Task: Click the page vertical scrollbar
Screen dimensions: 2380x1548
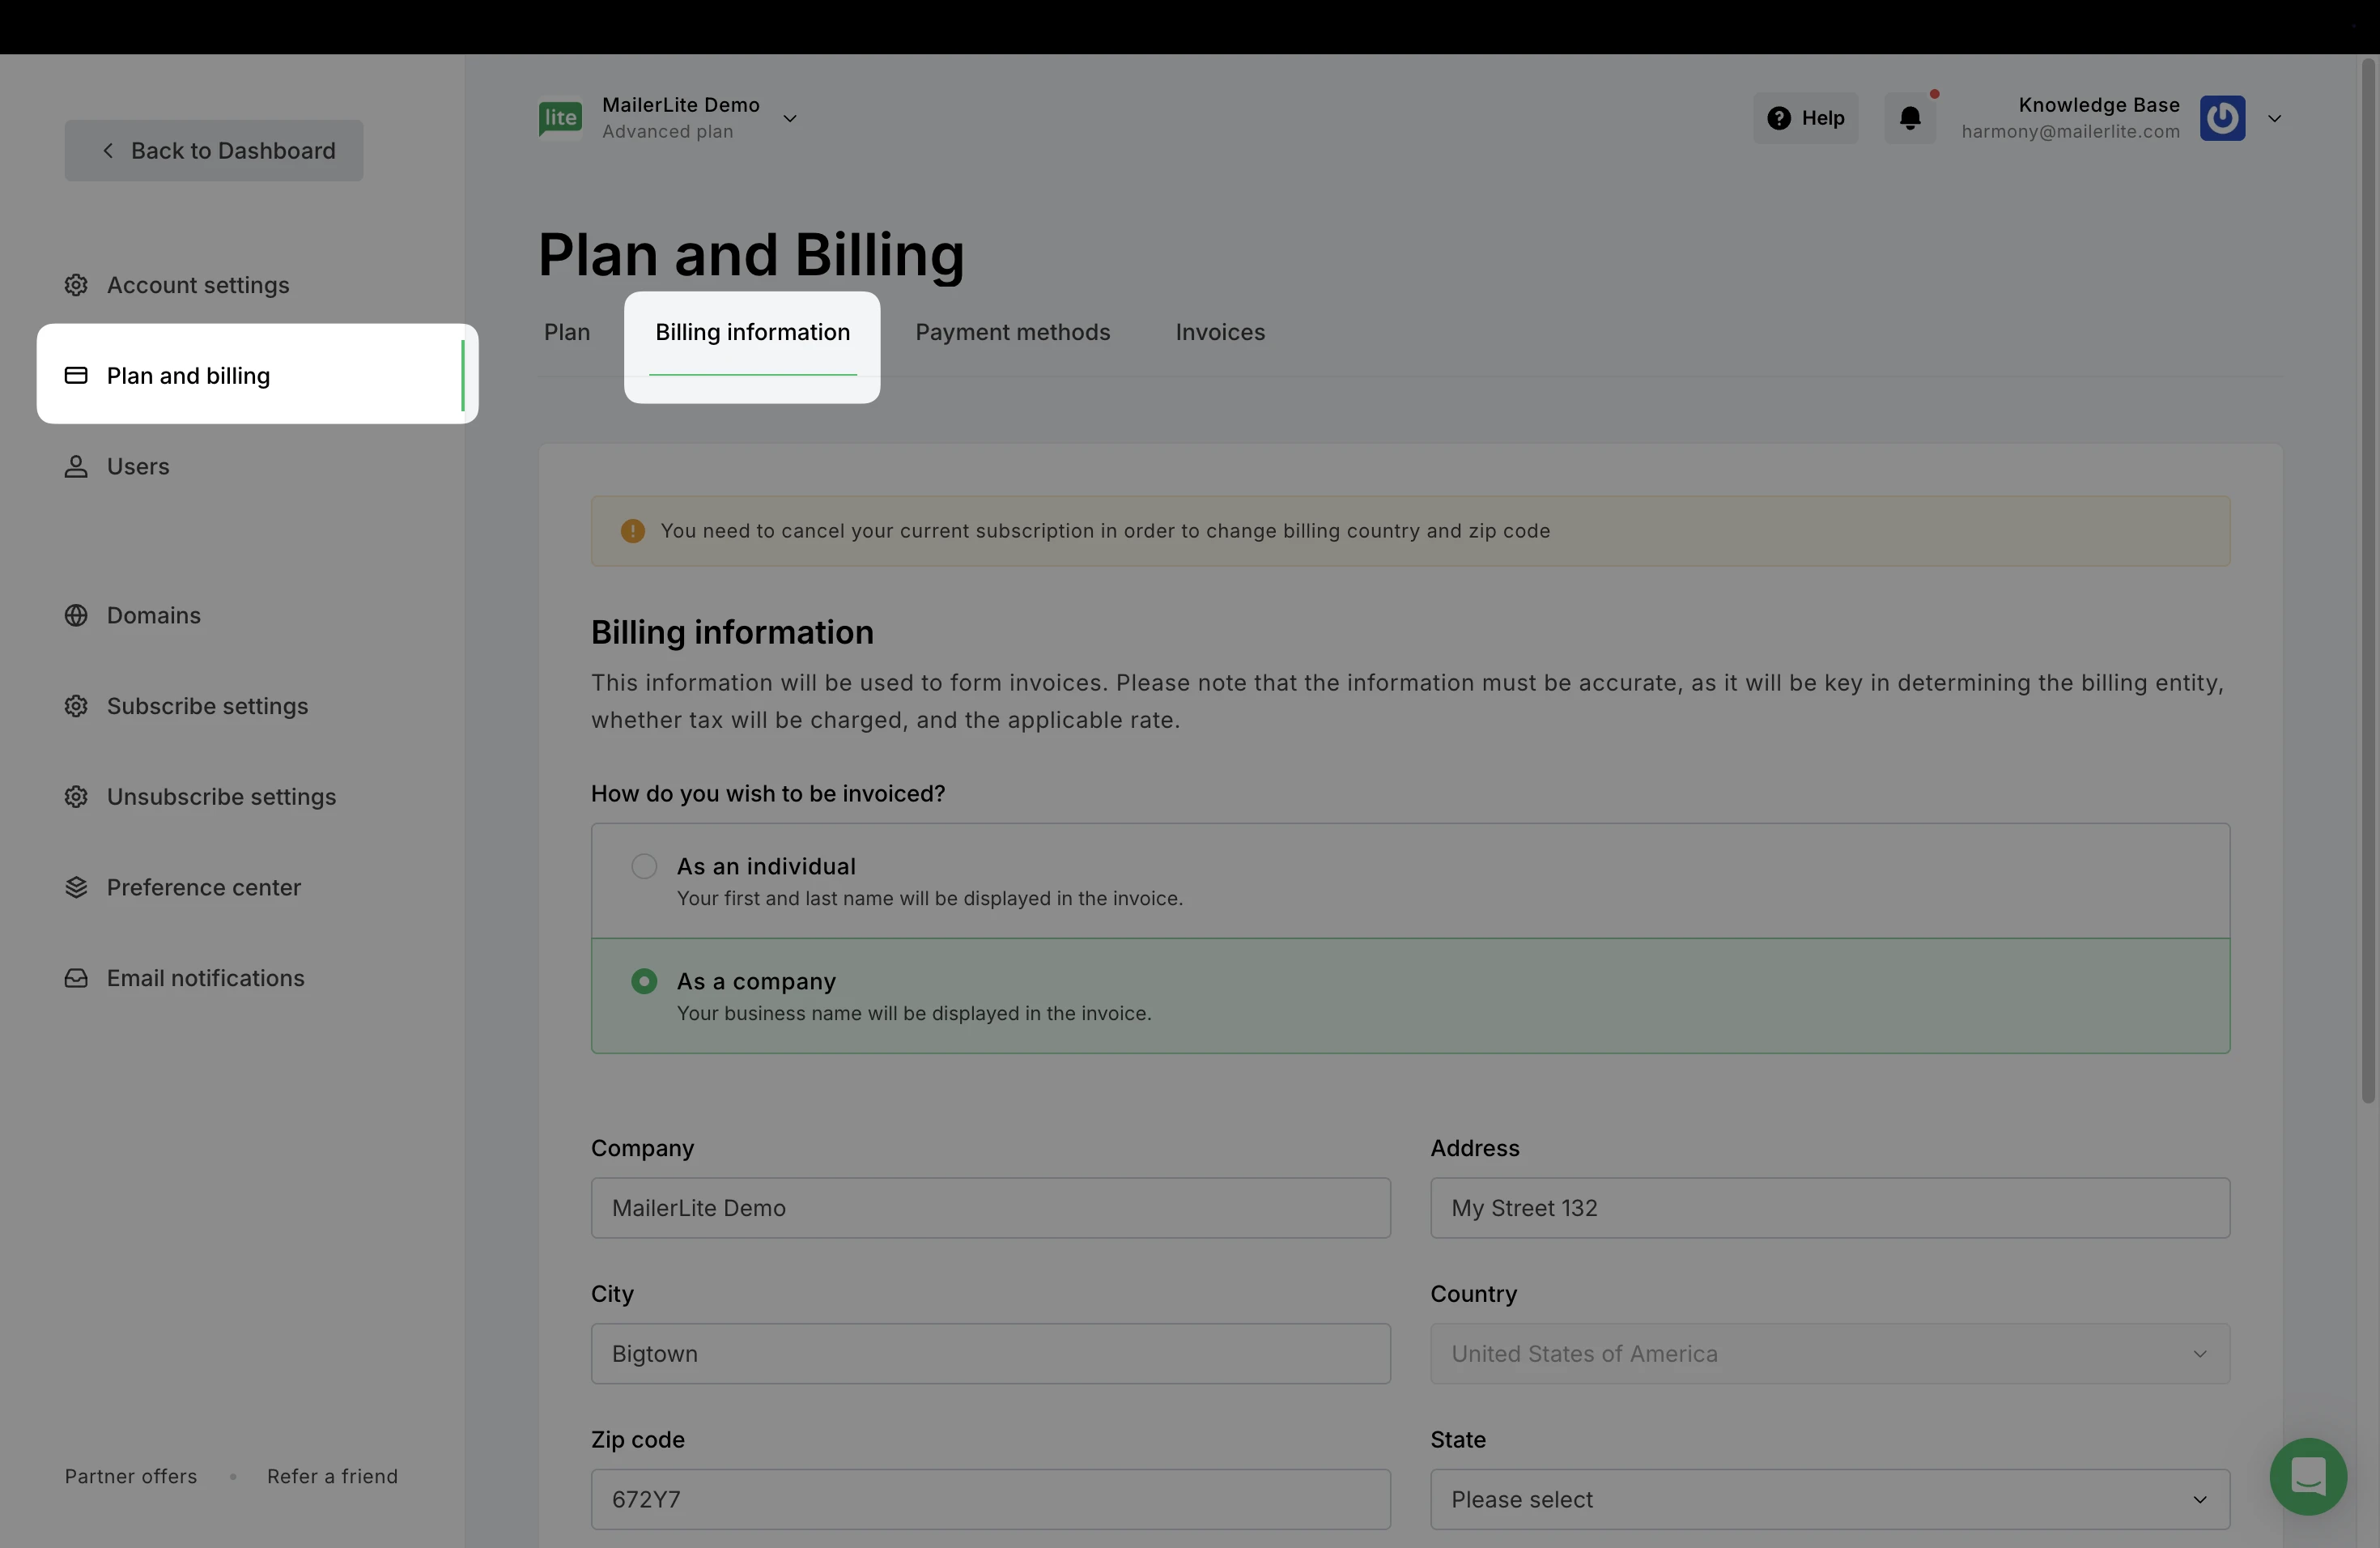Action: point(2367,580)
